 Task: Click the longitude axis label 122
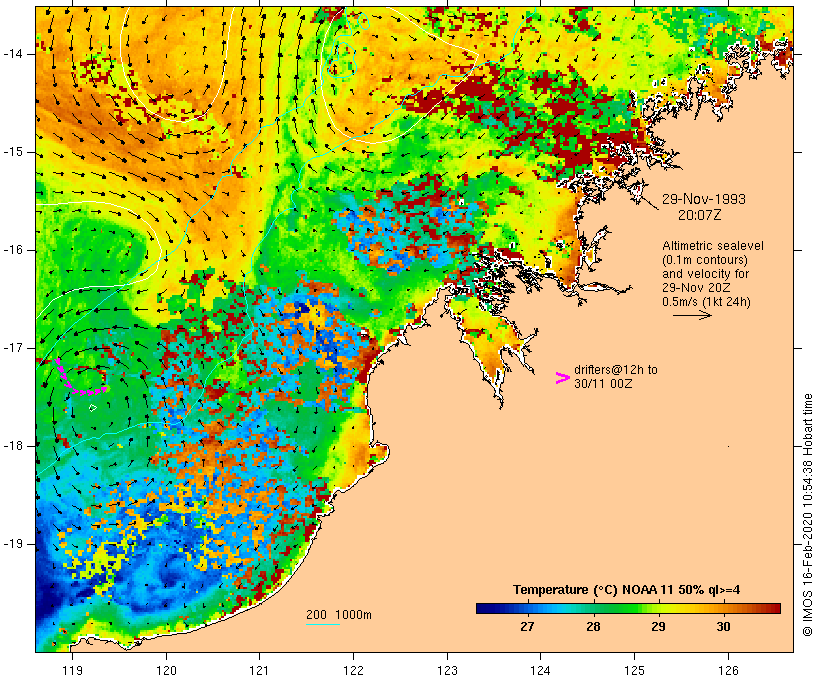(354, 670)
